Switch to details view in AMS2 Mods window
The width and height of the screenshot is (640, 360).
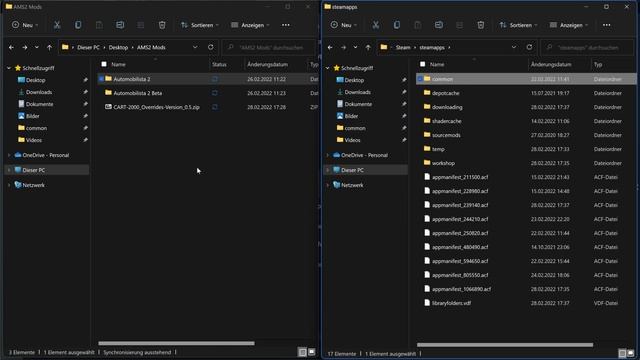[x=302, y=352]
